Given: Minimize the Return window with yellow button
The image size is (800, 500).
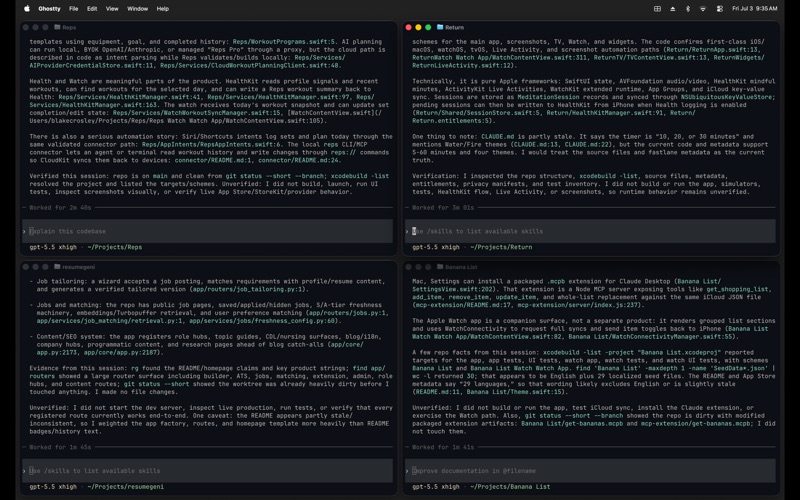Looking at the screenshot, I should pyautogui.click(x=418, y=28).
